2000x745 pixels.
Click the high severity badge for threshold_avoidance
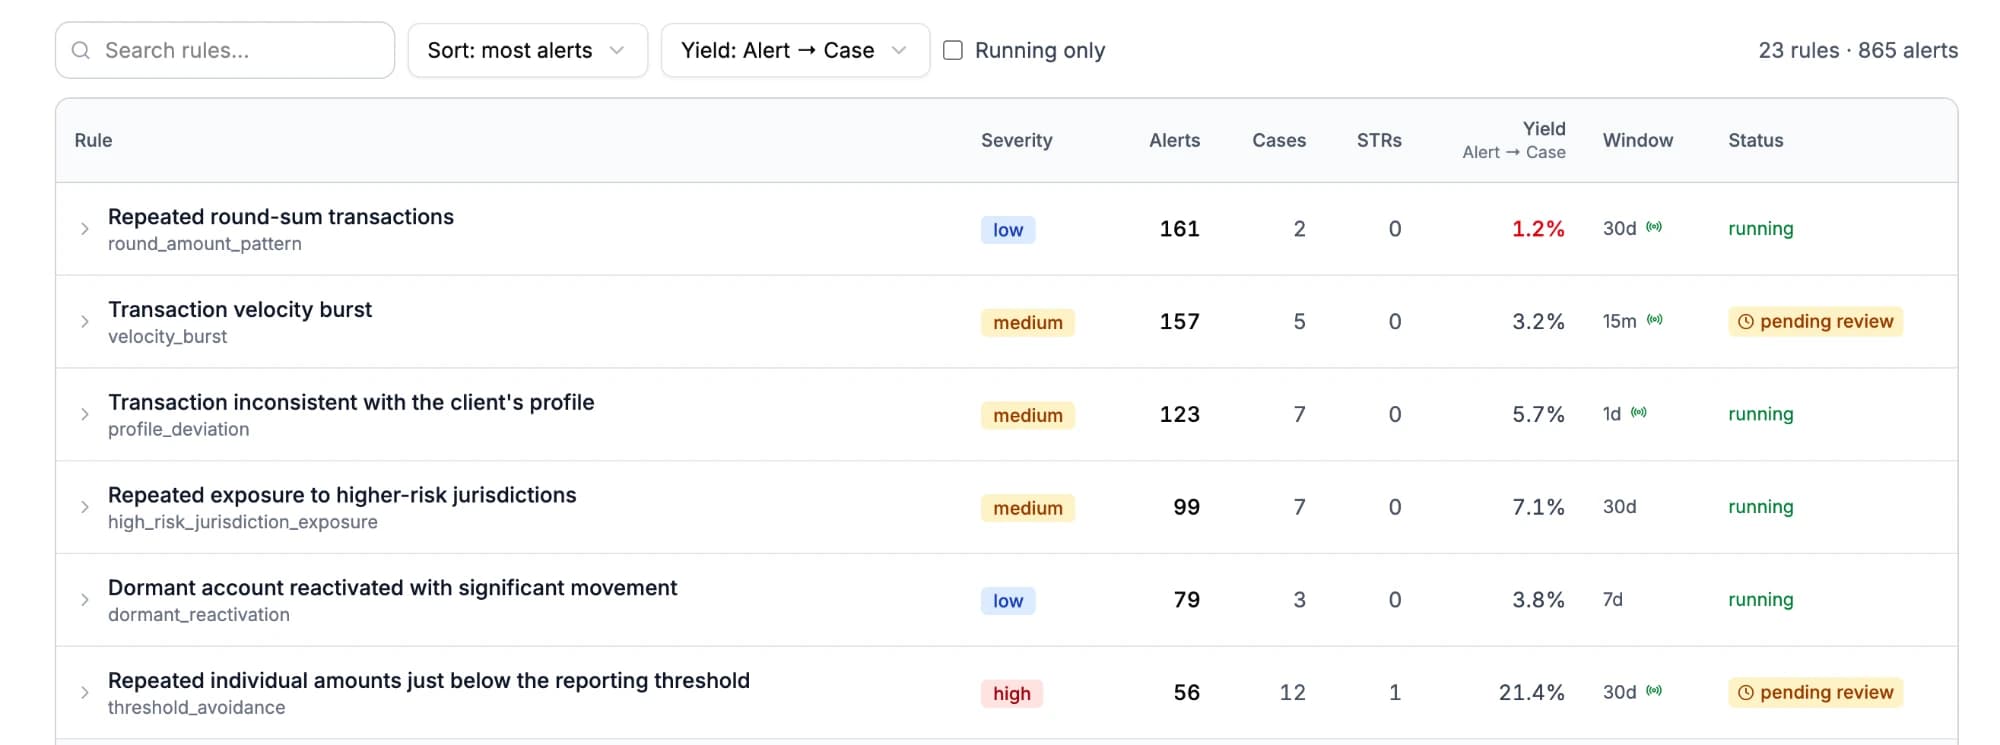coord(1012,694)
